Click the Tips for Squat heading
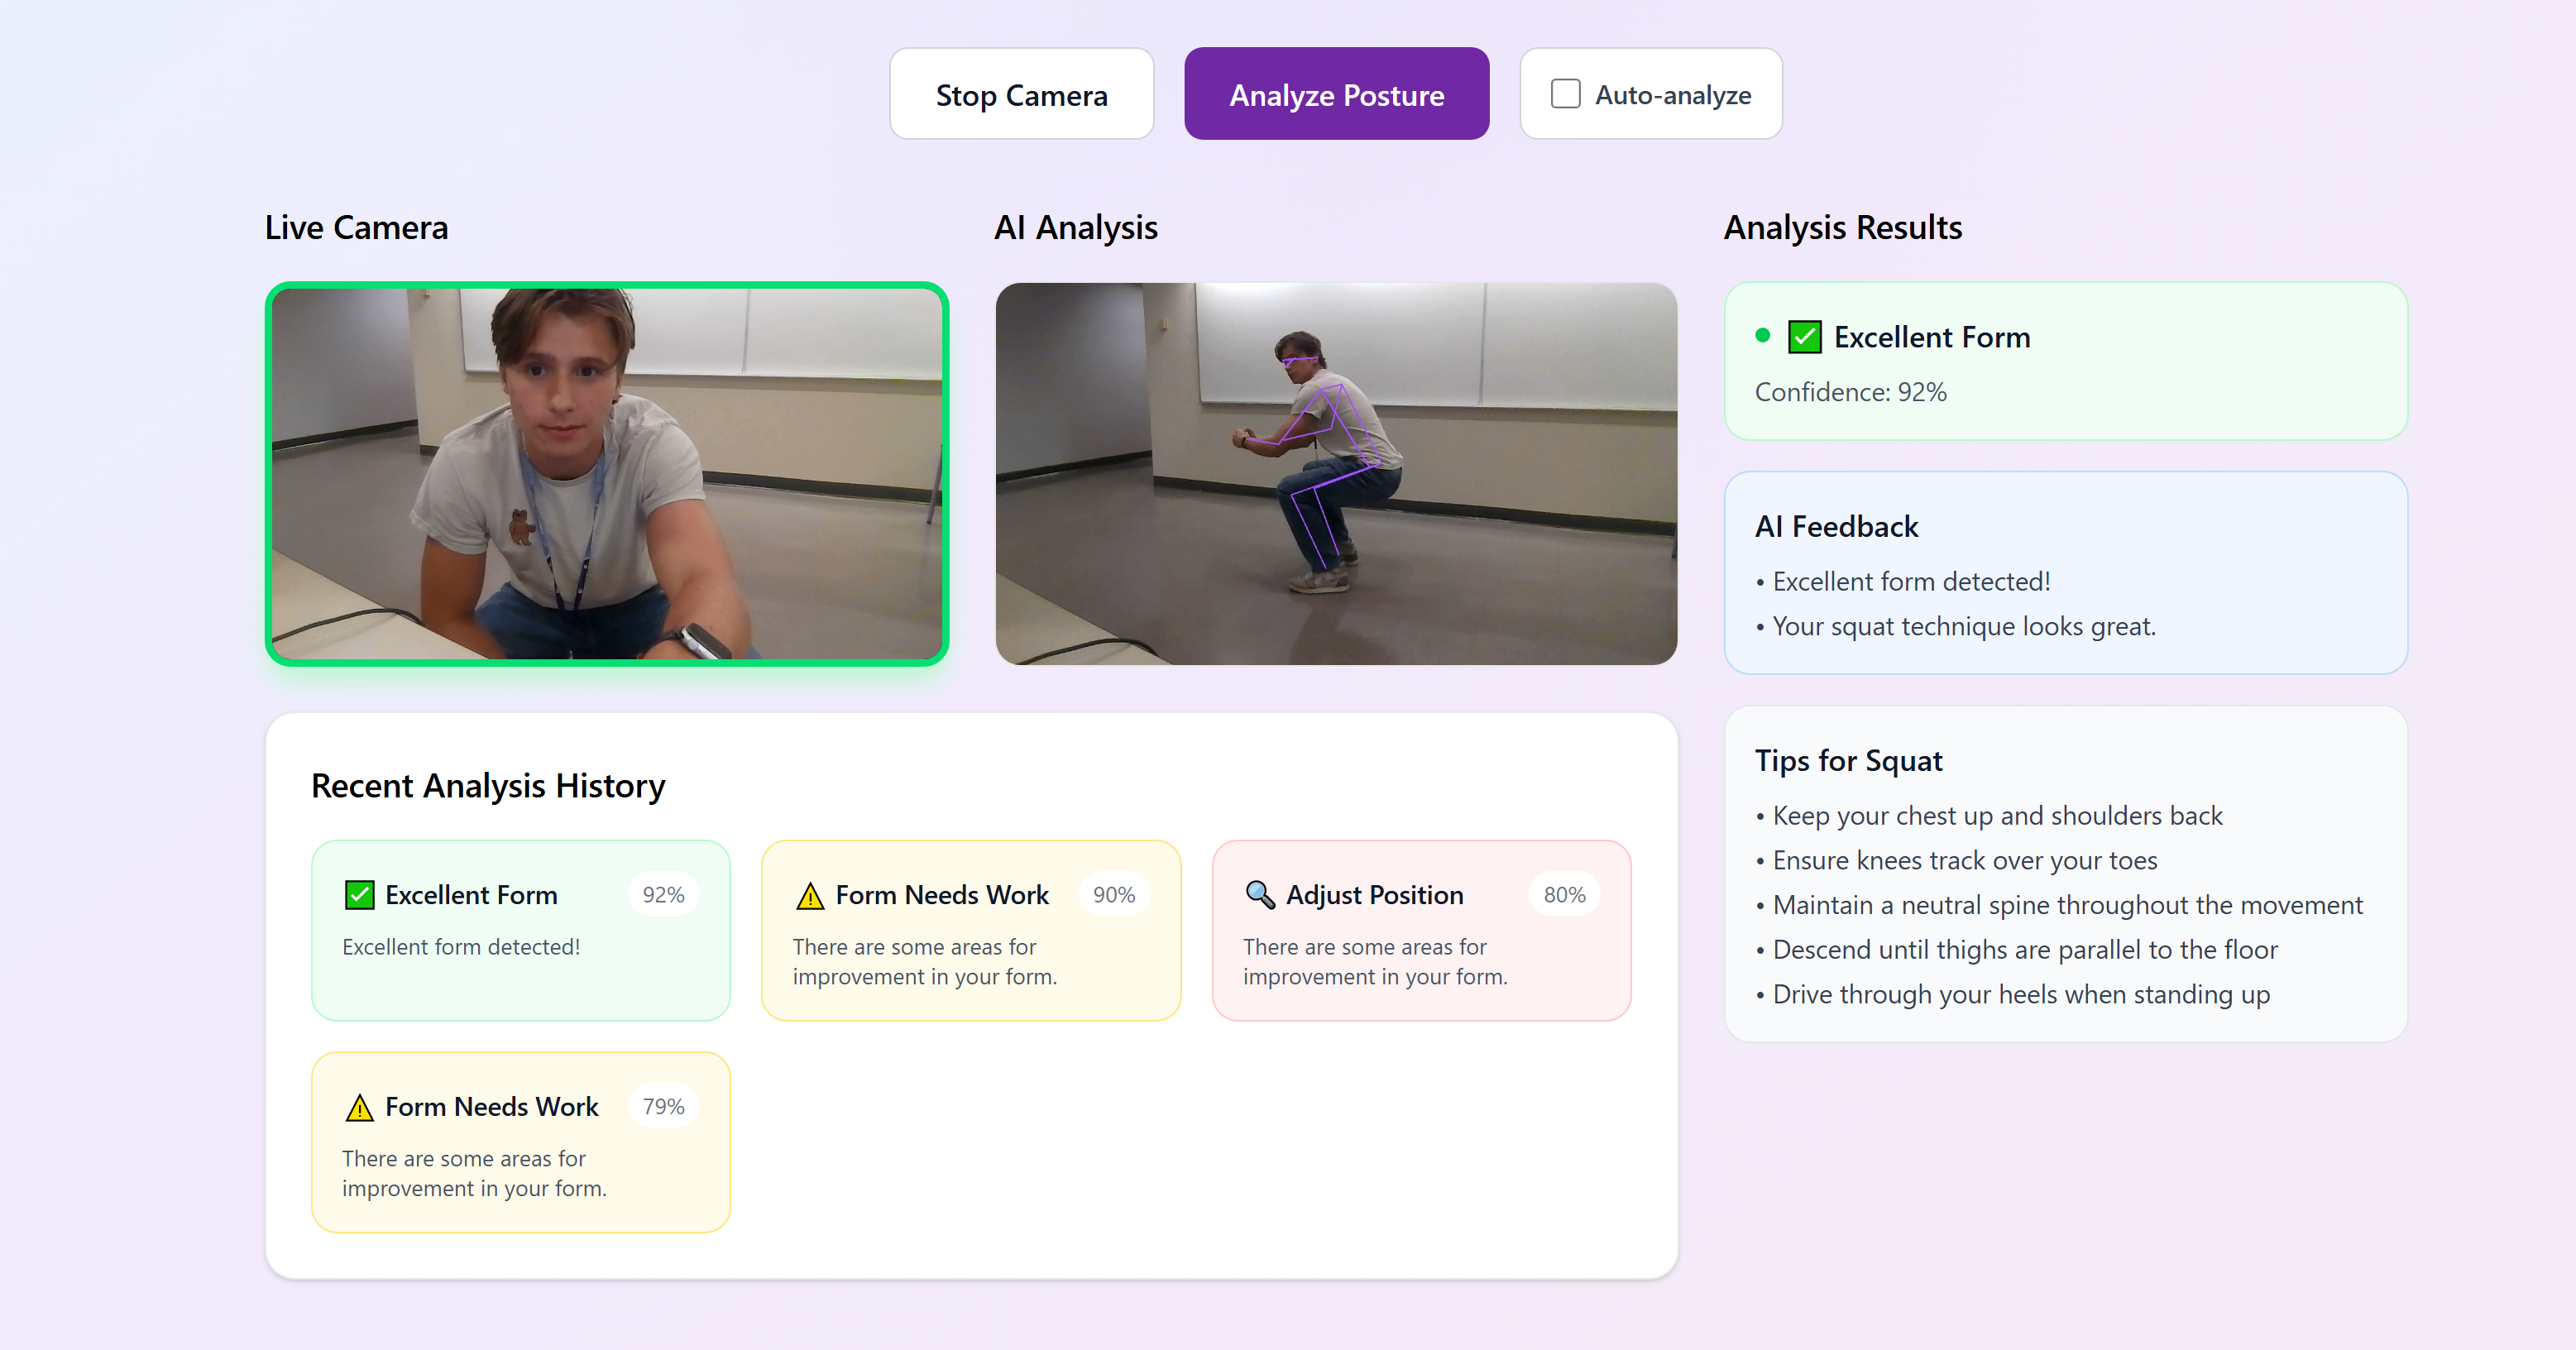 [1848, 761]
